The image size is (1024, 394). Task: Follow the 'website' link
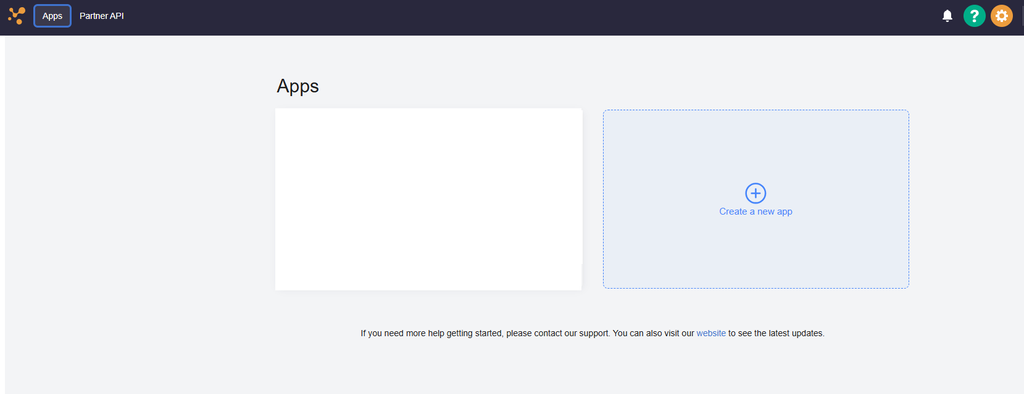(x=711, y=333)
